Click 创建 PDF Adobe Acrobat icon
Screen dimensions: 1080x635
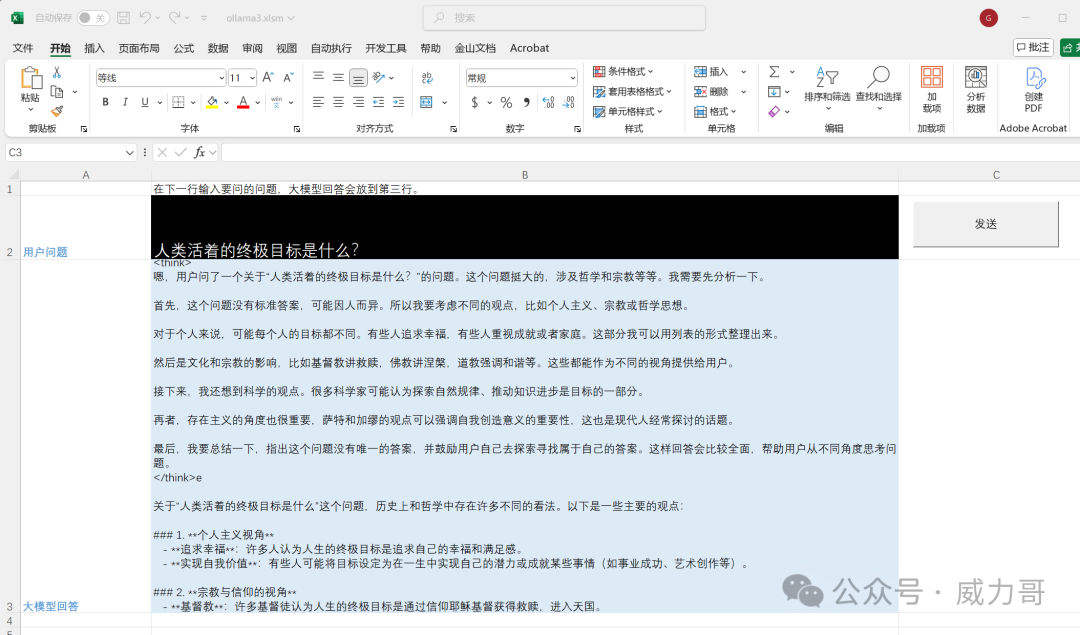point(1033,90)
